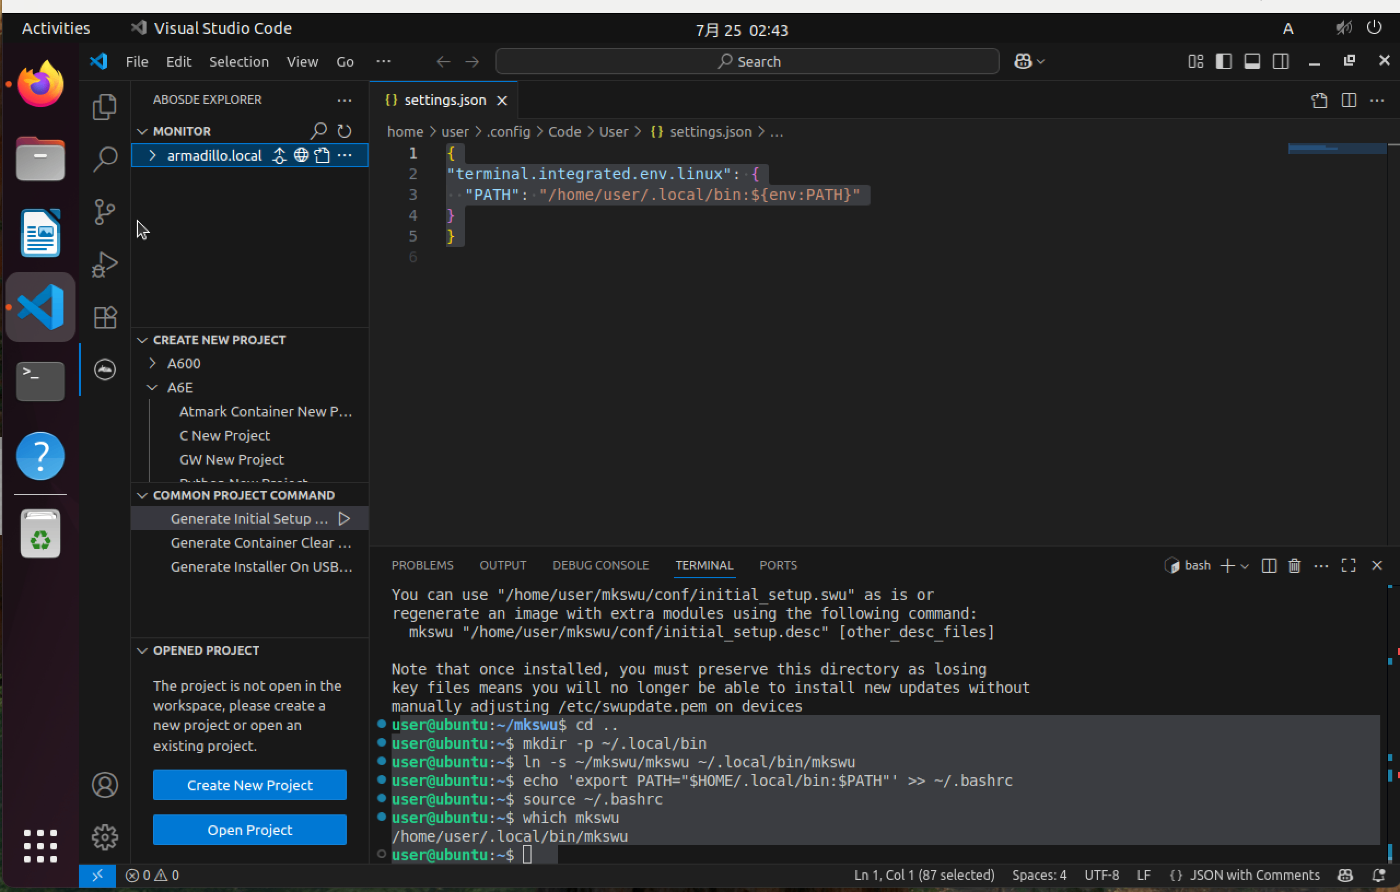Open the View menu

(302, 61)
